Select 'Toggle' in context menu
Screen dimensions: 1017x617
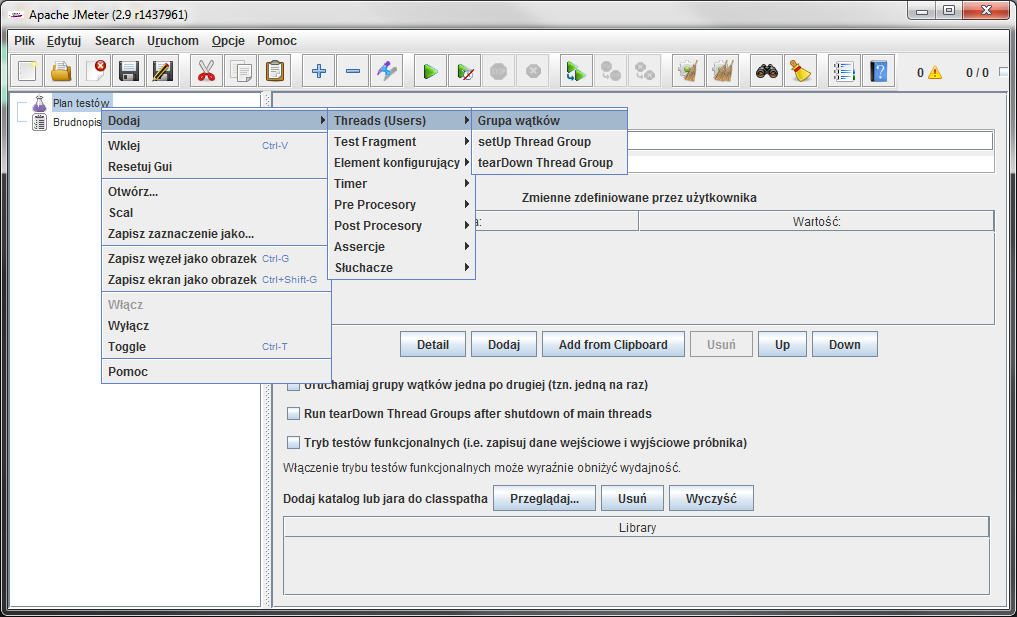point(216,346)
